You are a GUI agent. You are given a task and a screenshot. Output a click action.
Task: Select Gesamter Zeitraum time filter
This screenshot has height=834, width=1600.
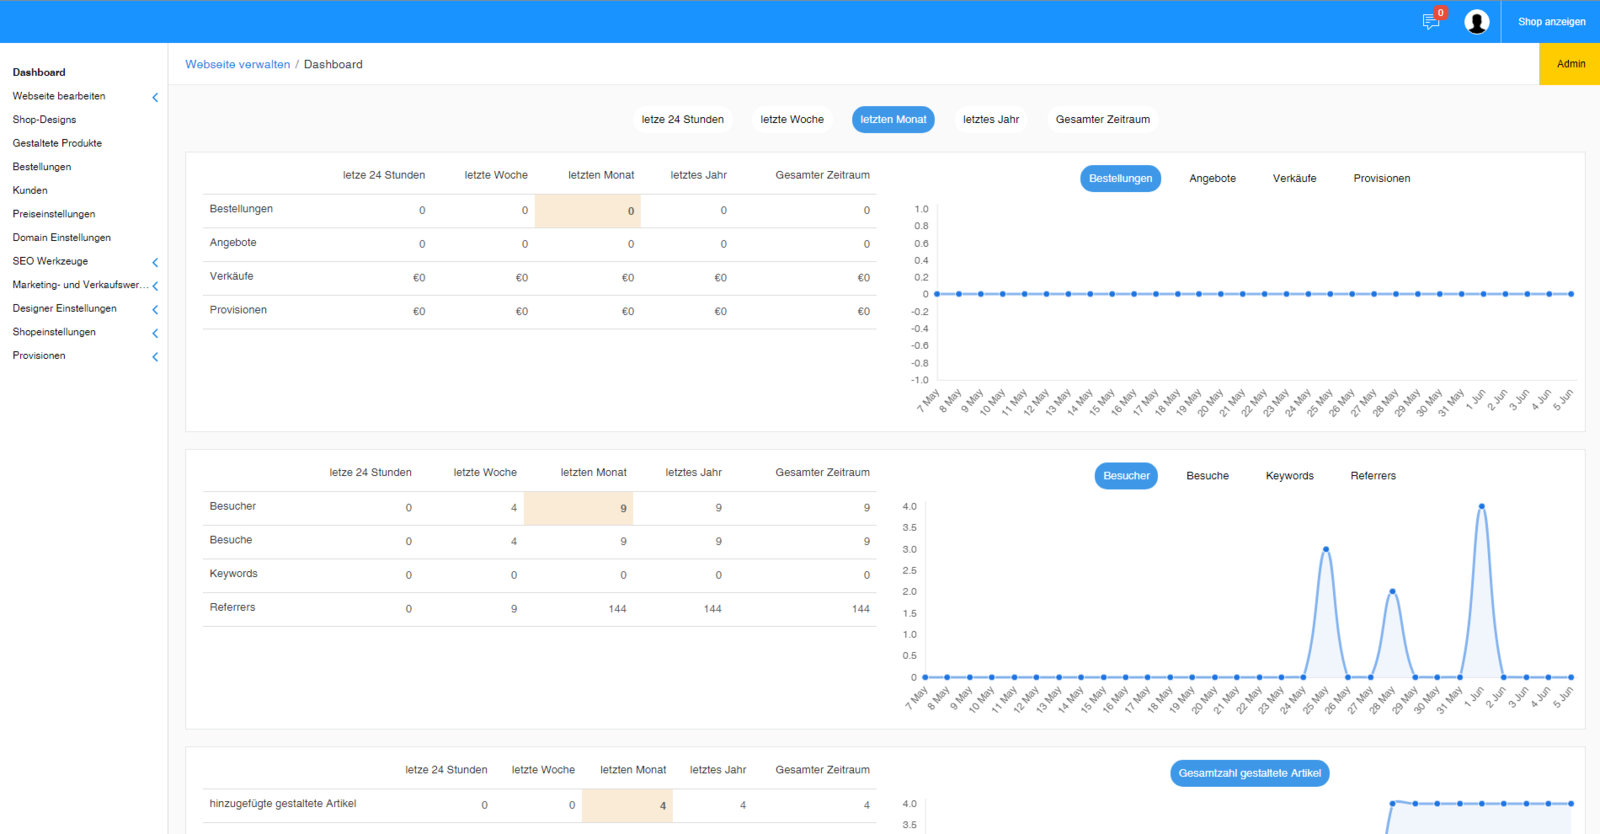click(x=1102, y=119)
